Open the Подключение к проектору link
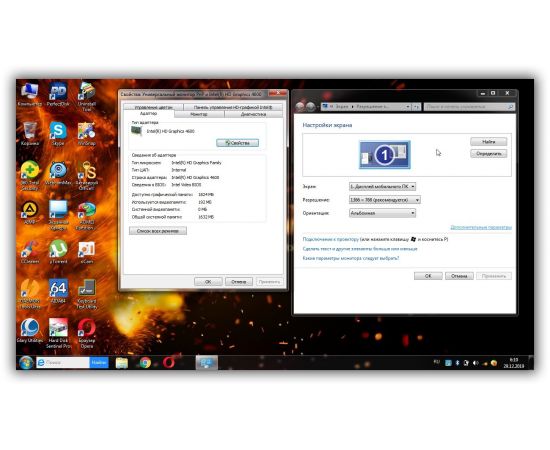Screen dimensions: 550x450 330,239
